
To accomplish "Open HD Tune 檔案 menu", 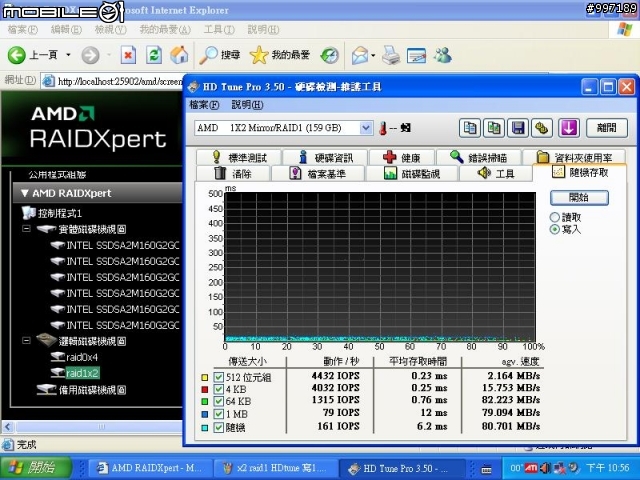I will (x=204, y=105).
